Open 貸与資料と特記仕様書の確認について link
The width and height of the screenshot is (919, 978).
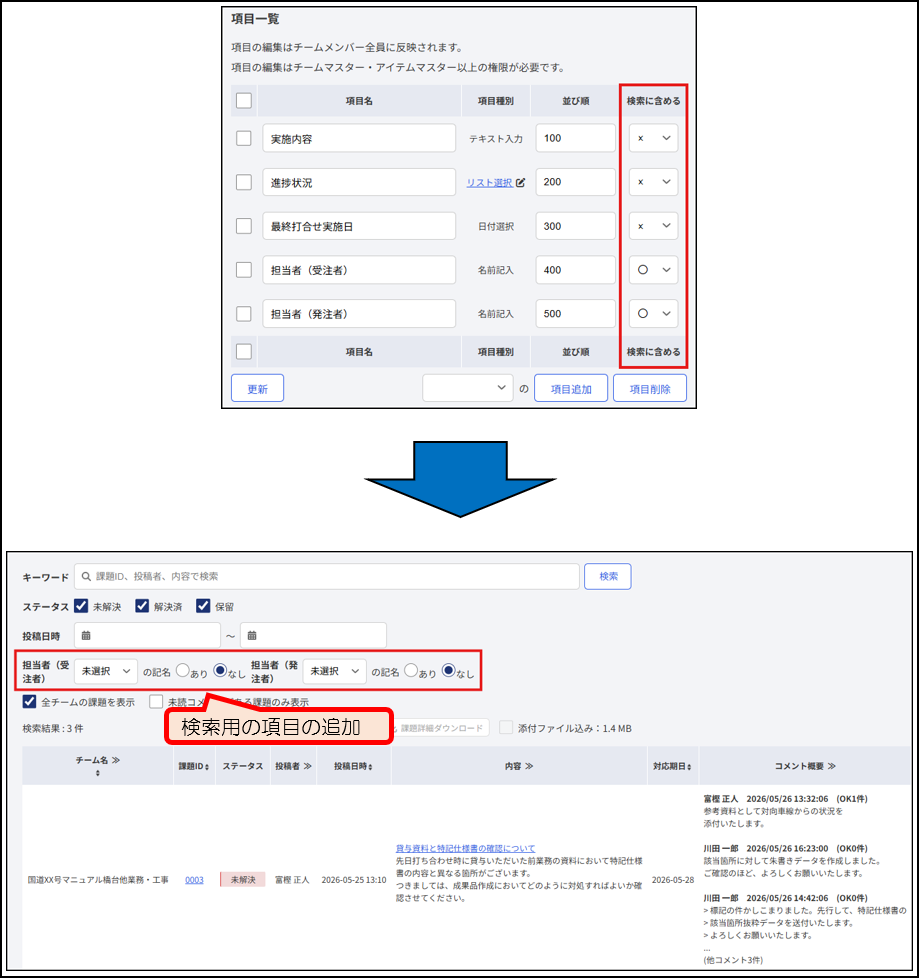[465, 848]
